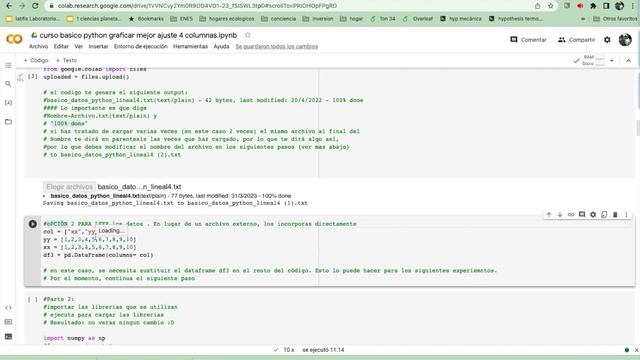Add a new Texto cell
This screenshot has height=360, width=640.
[x=66, y=60]
